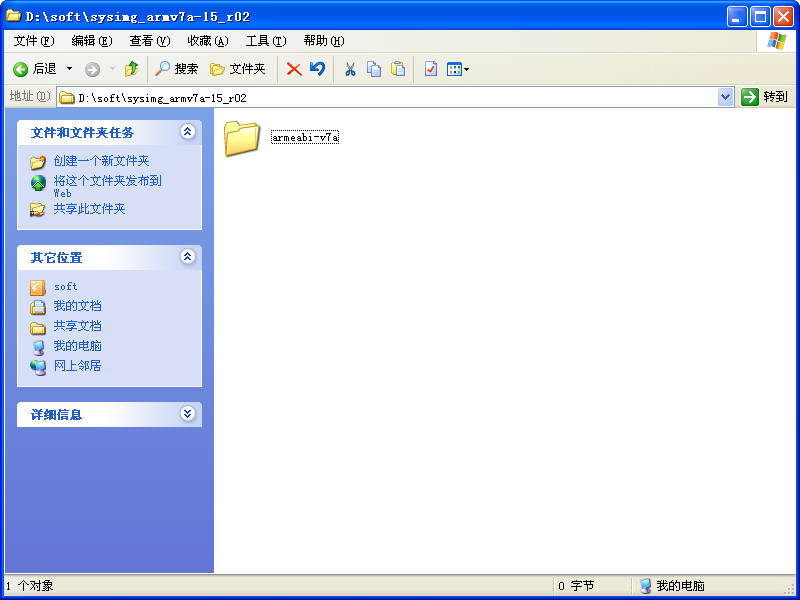Click the clipboard paste icon
The width and height of the screenshot is (800, 600).
click(x=398, y=69)
